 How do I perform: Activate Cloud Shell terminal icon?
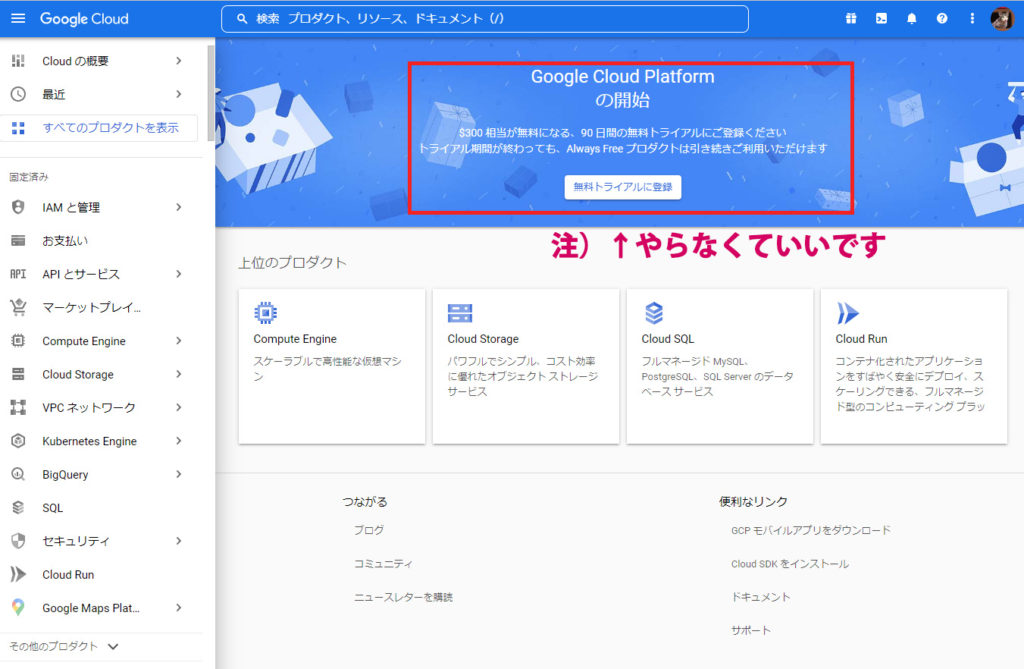pos(881,18)
